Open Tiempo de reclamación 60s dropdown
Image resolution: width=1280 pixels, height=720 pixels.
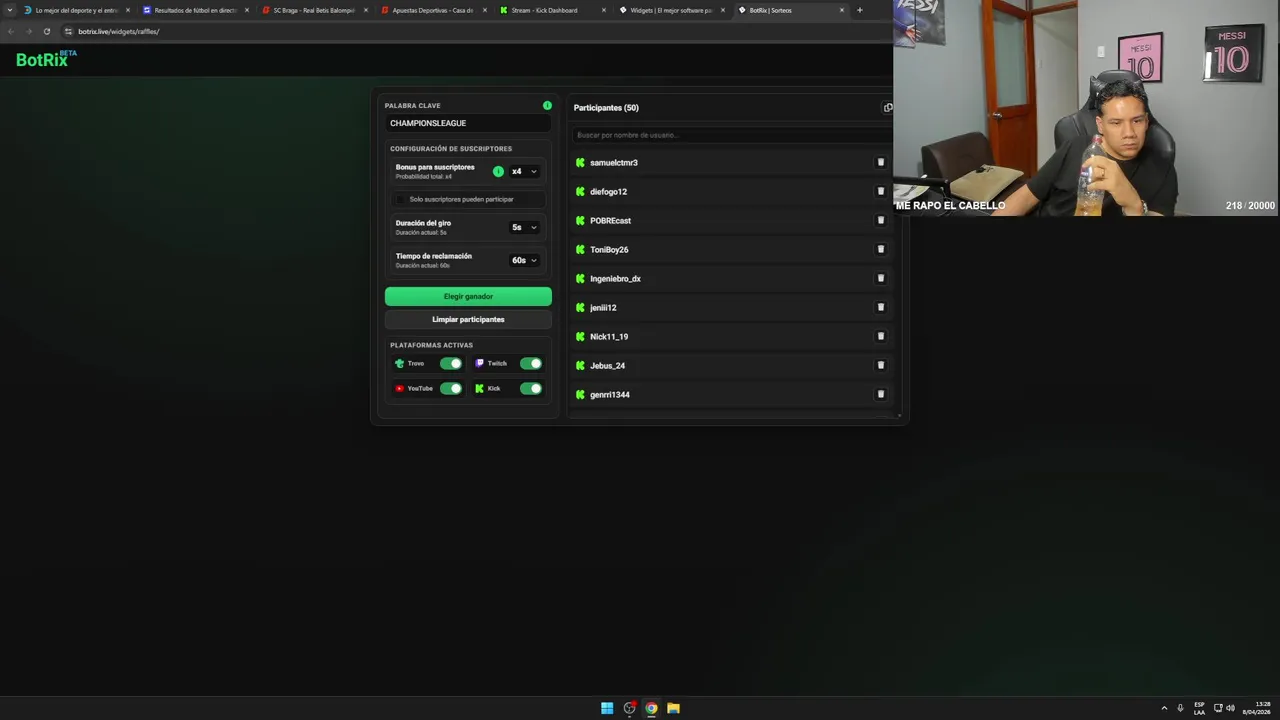(x=524, y=260)
